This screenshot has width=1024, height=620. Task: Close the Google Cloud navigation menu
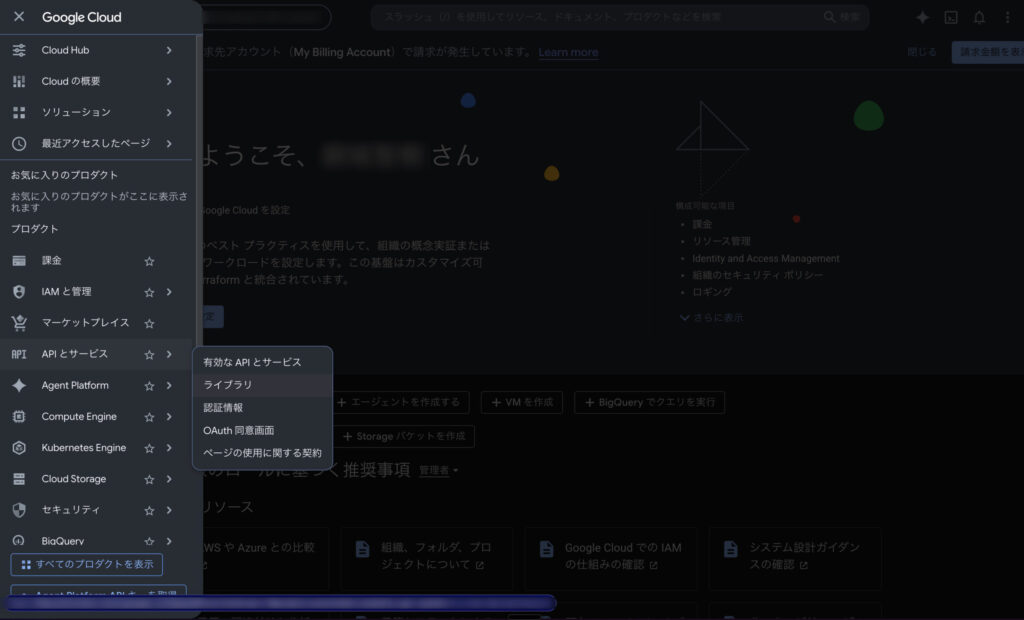point(19,16)
